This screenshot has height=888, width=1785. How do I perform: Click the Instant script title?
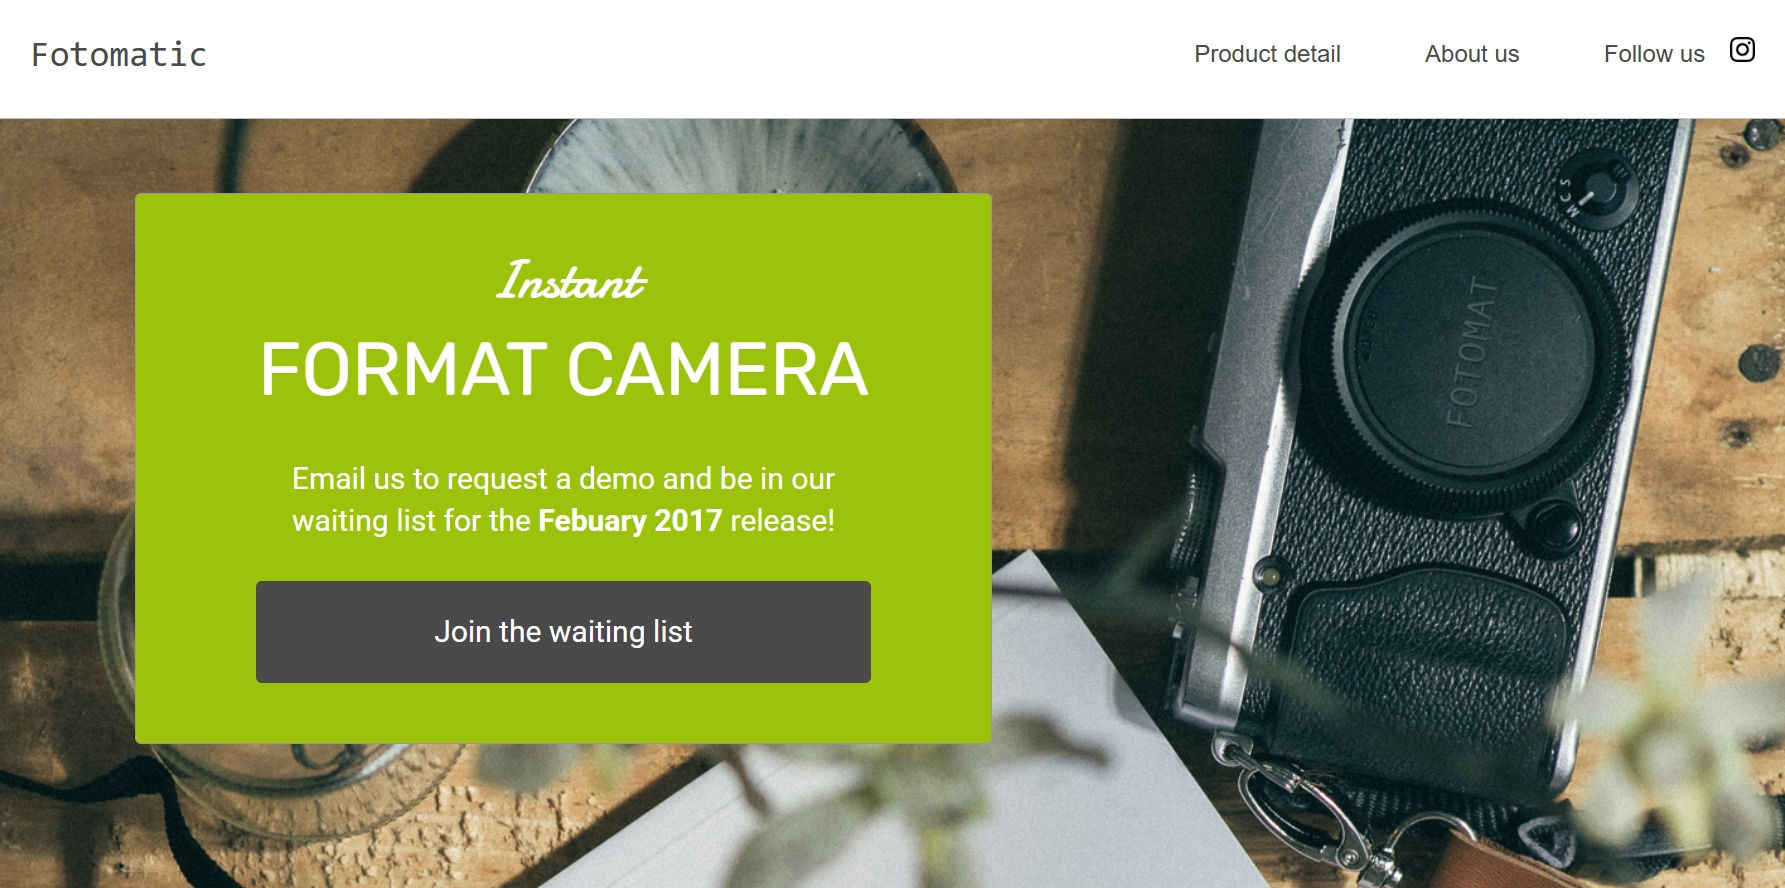pyautogui.click(x=571, y=280)
